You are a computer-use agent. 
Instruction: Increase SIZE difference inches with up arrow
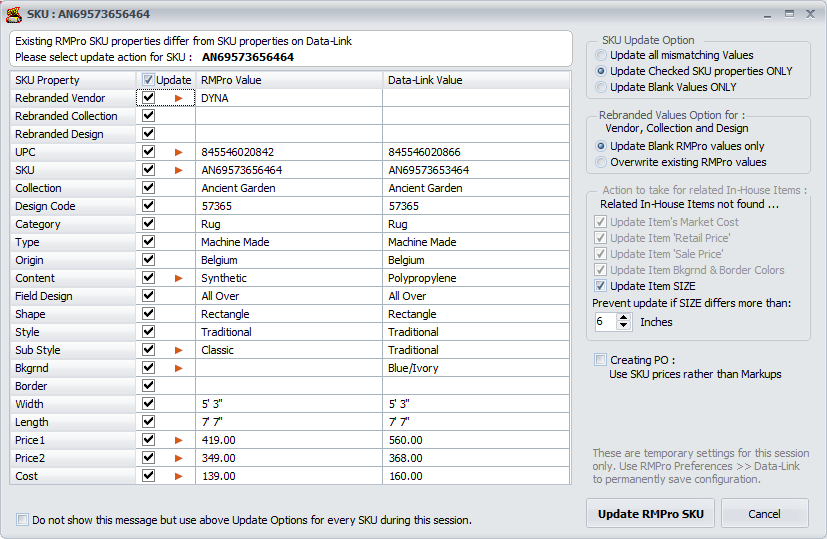tap(624, 318)
